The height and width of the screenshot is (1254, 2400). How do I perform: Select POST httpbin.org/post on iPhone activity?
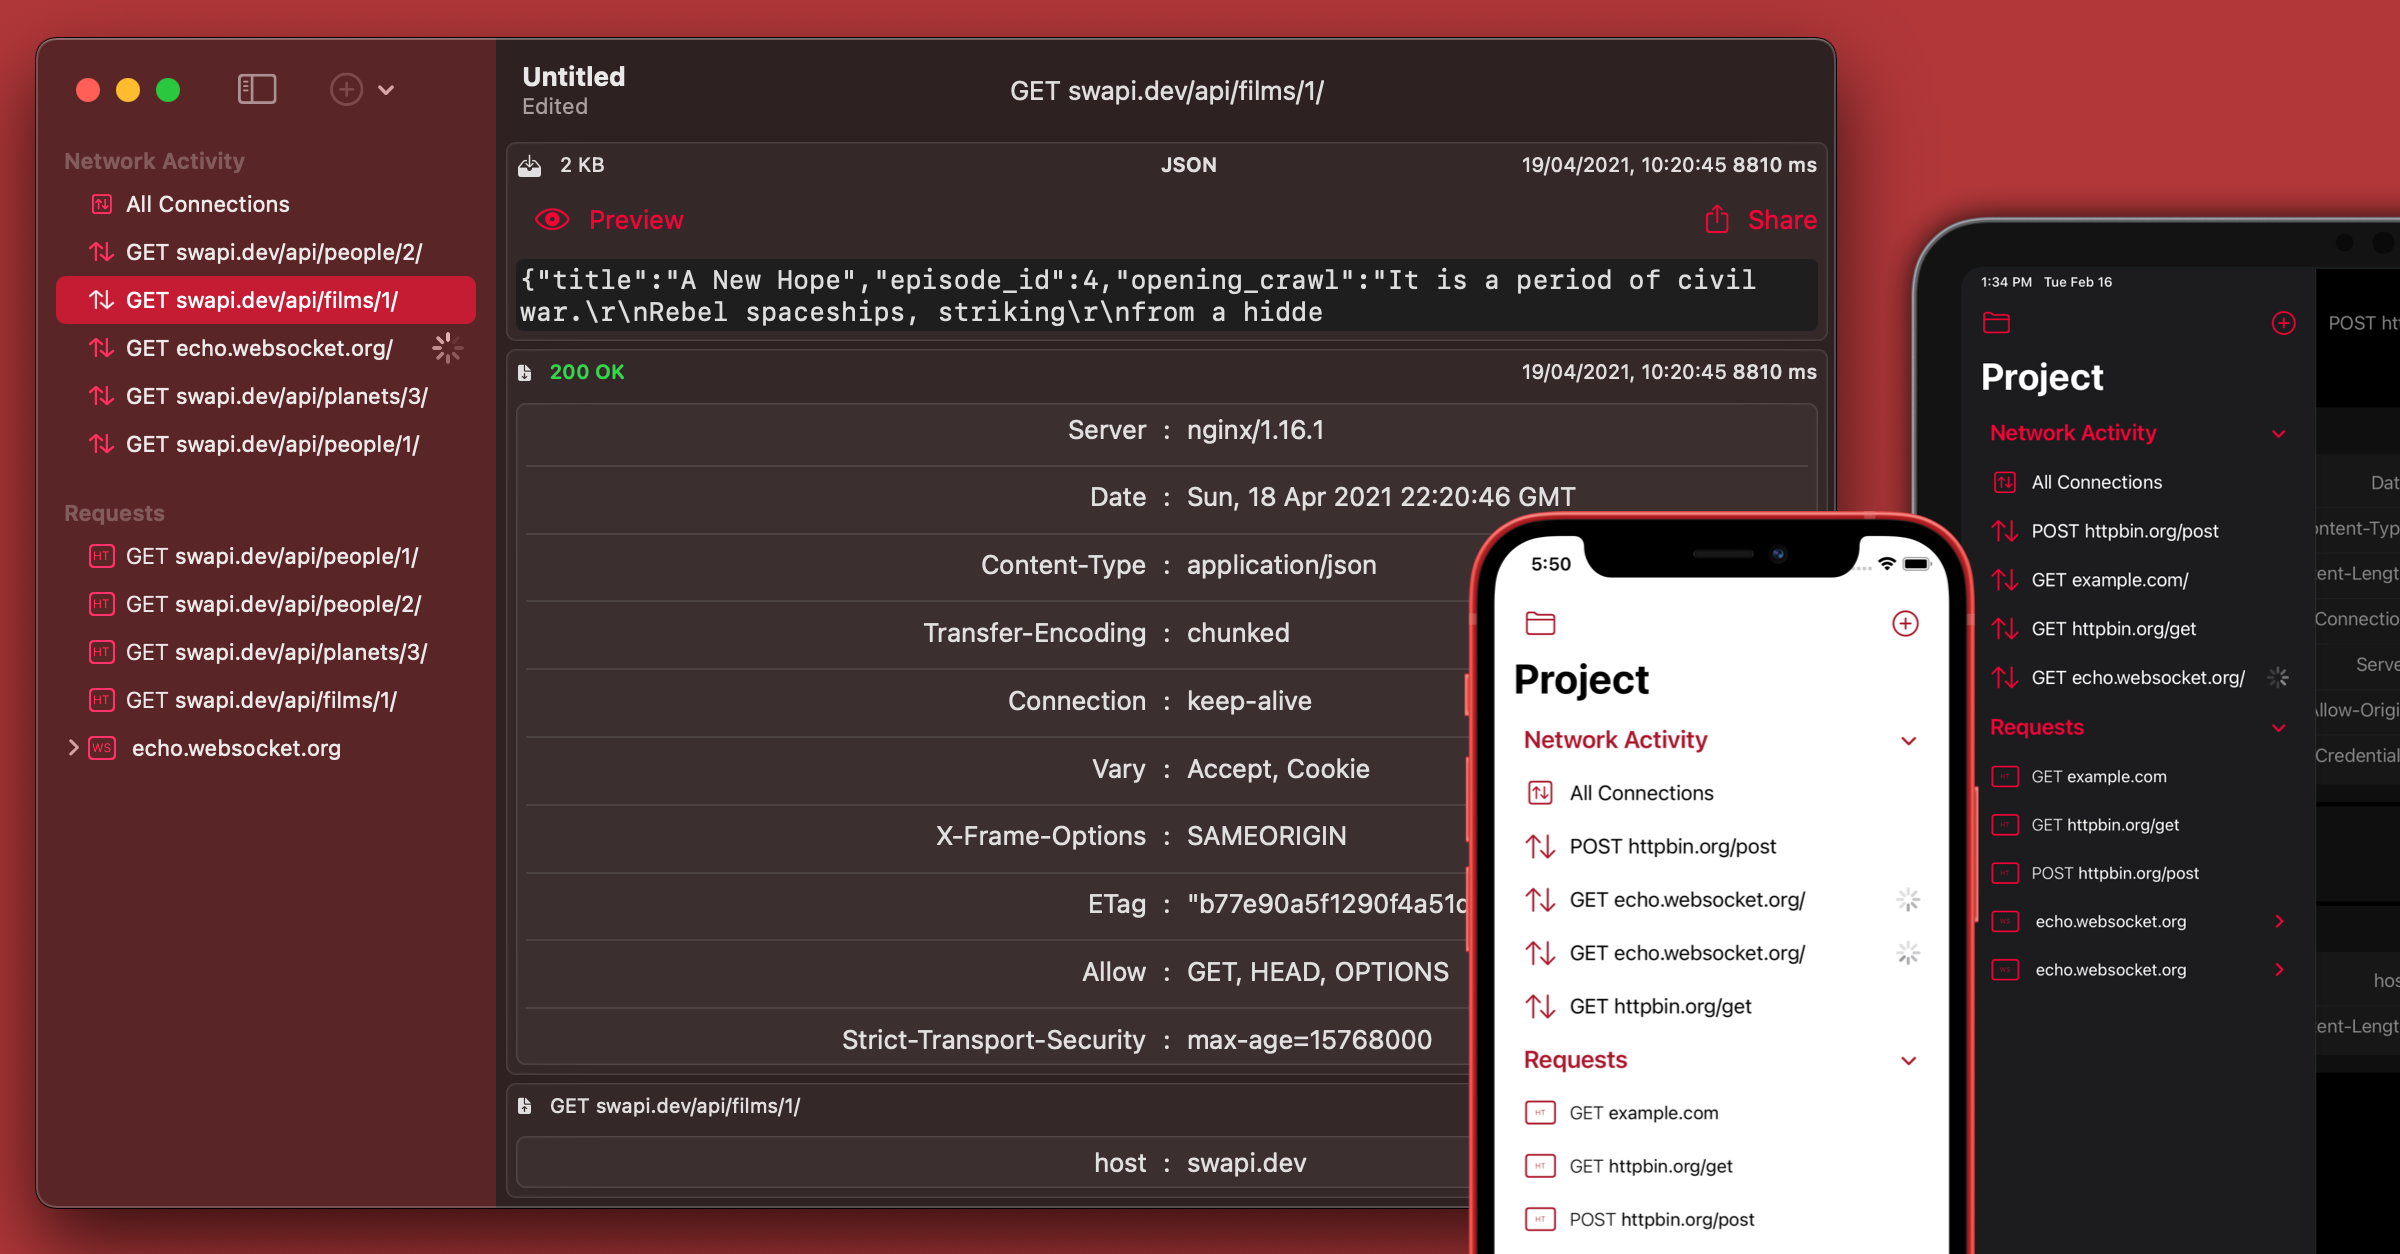(1672, 847)
